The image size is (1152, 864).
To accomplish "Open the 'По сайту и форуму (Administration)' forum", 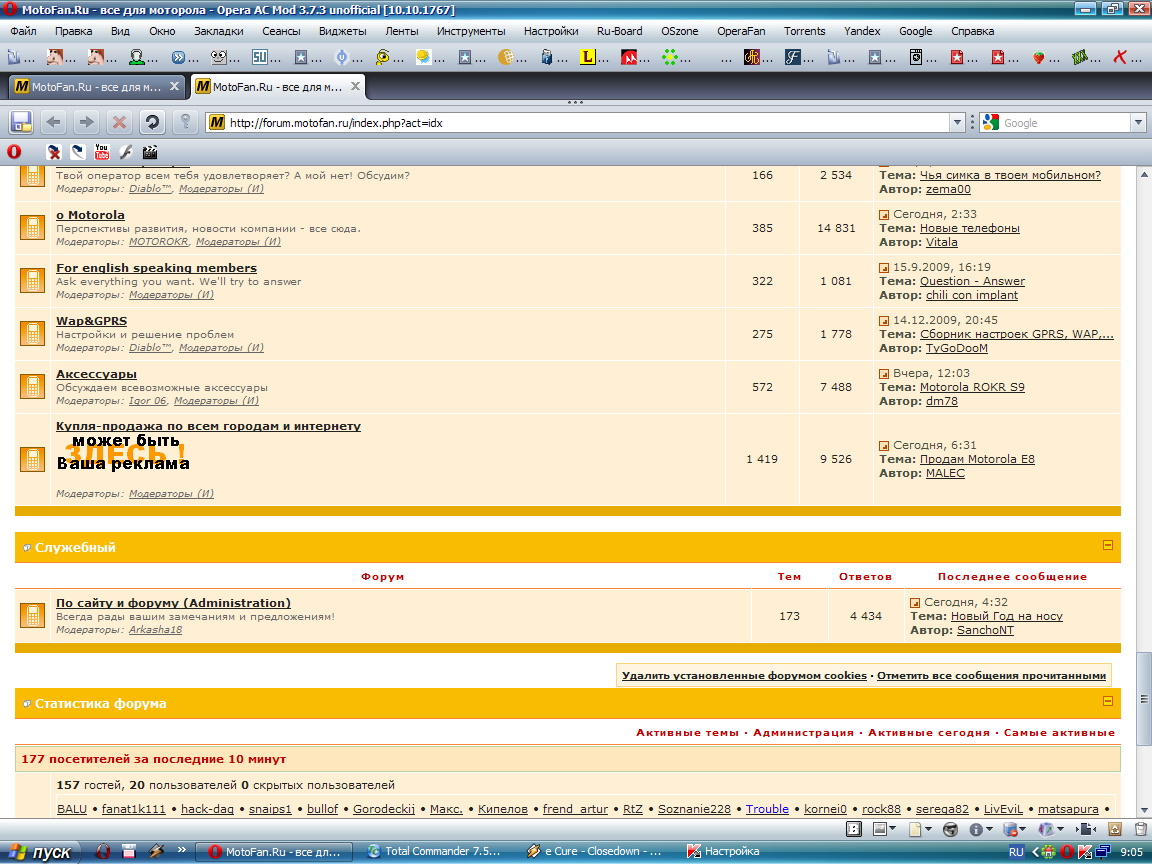I will pos(173,602).
